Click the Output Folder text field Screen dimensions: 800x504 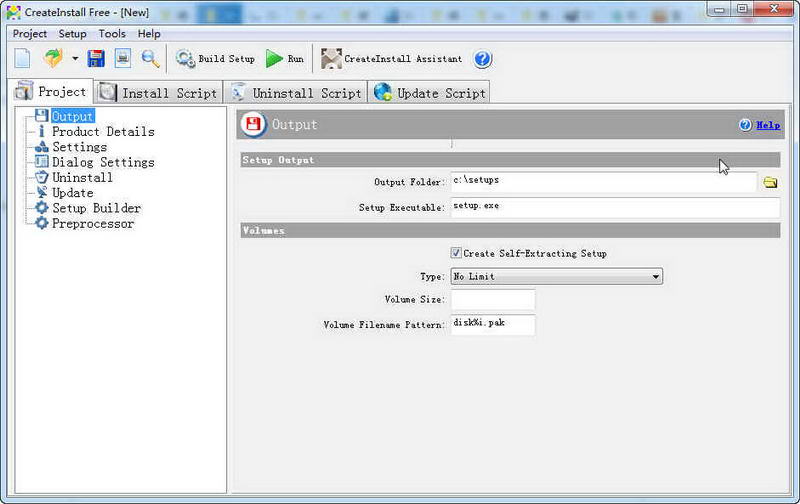pyautogui.click(x=603, y=182)
